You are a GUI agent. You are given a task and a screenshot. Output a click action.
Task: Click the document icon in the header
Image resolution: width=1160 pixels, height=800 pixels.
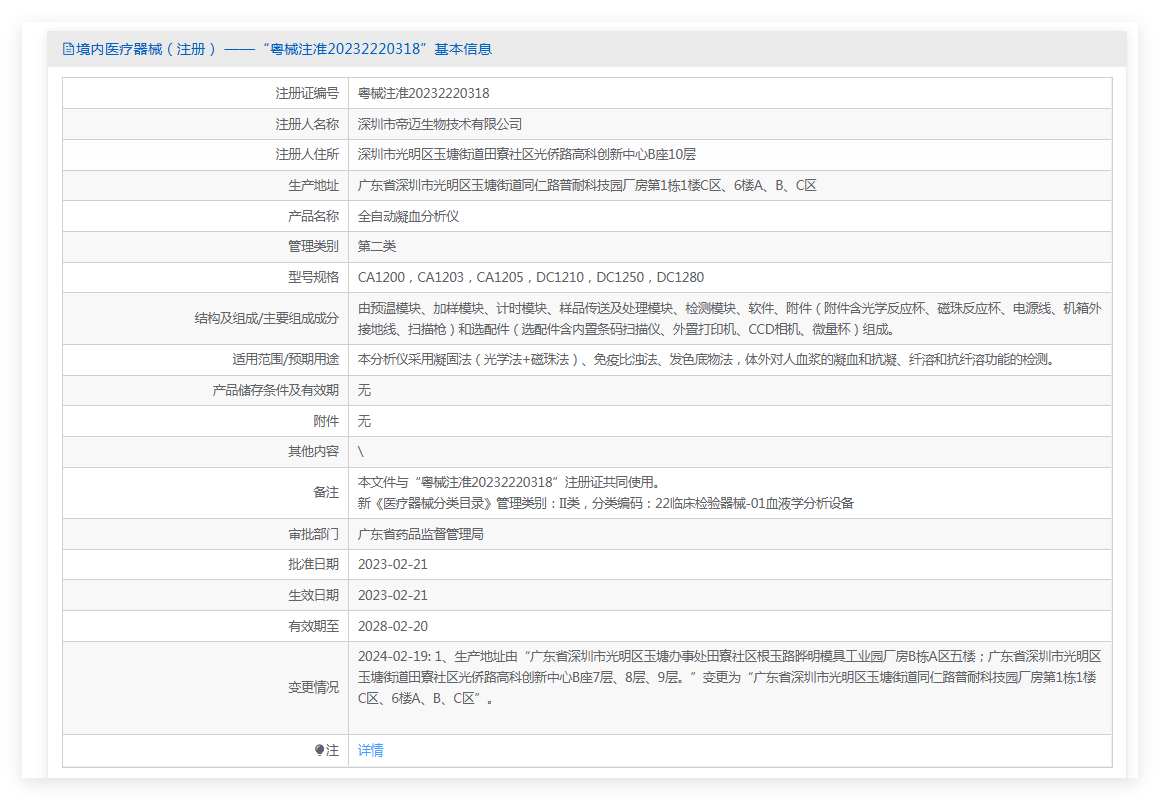pos(68,49)
